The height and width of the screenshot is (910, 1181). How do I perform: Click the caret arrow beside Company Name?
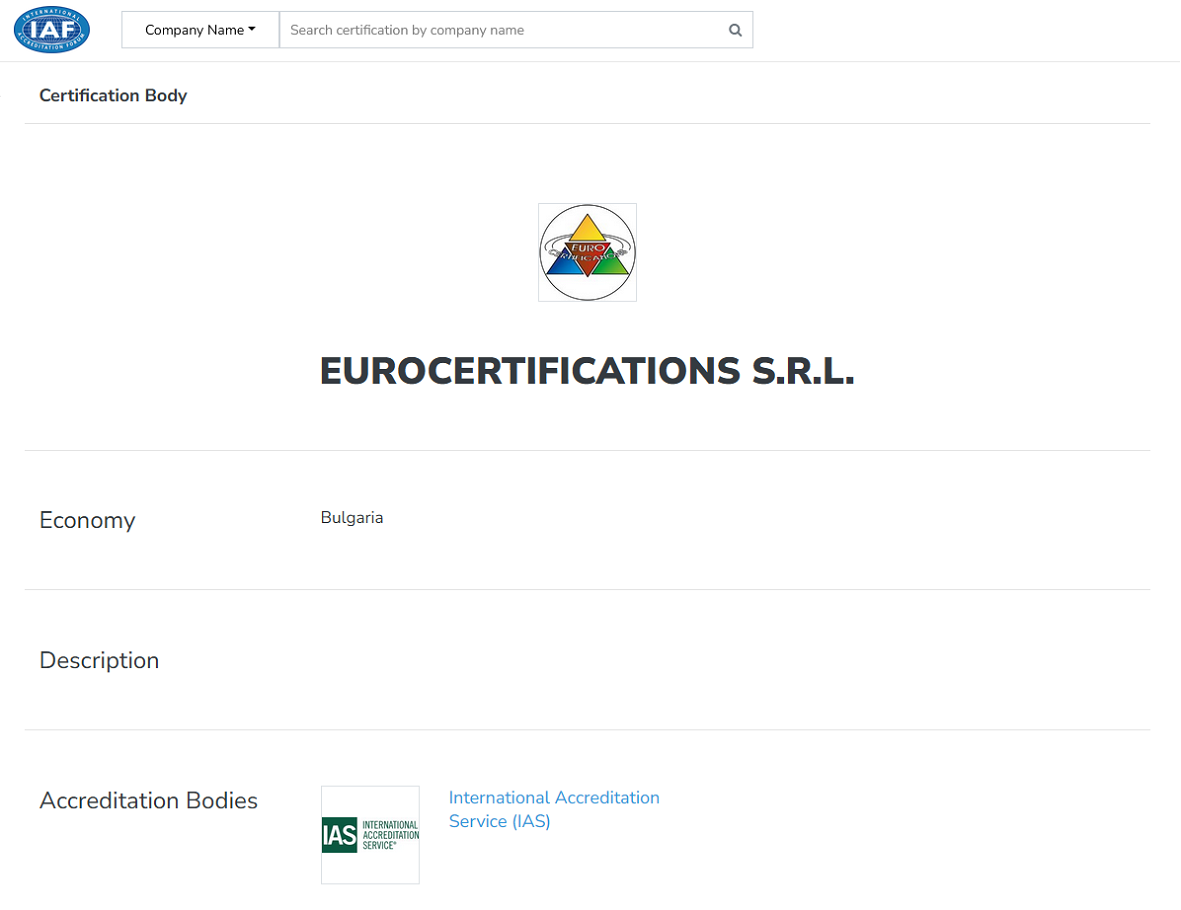click(x=252, y=30)
